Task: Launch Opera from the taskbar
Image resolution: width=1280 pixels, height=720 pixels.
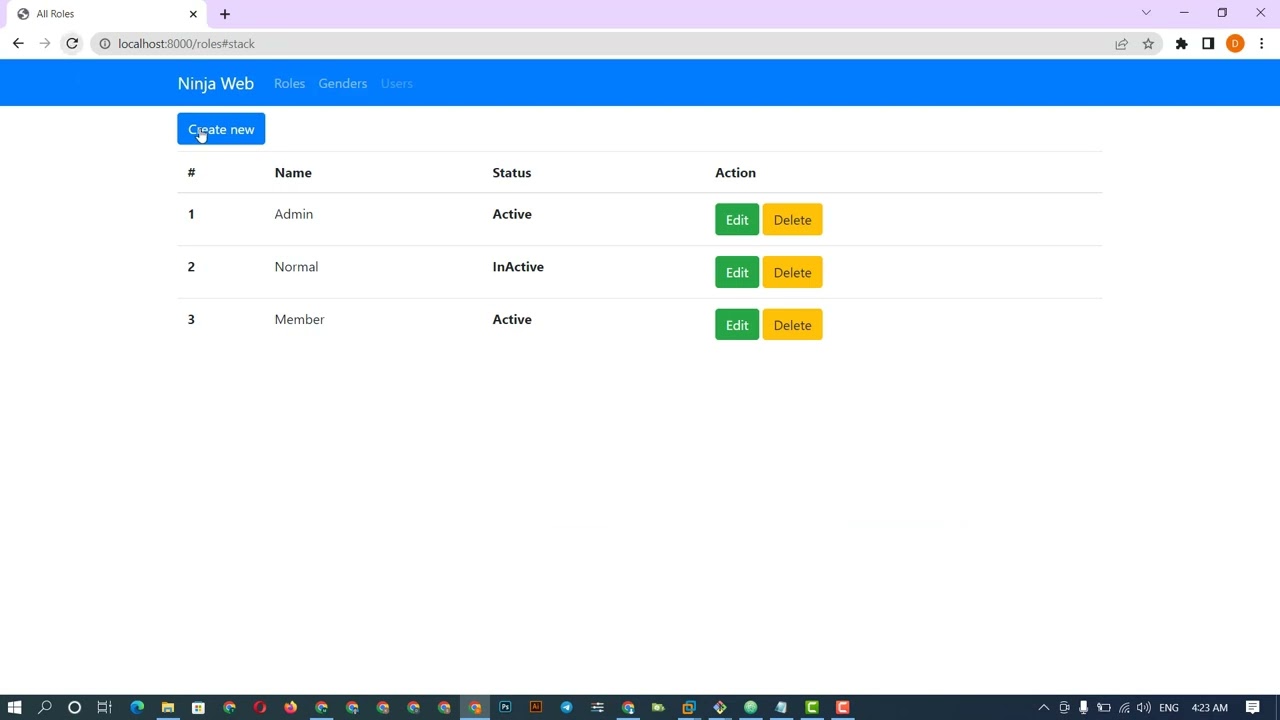Action: click(260, 708)
